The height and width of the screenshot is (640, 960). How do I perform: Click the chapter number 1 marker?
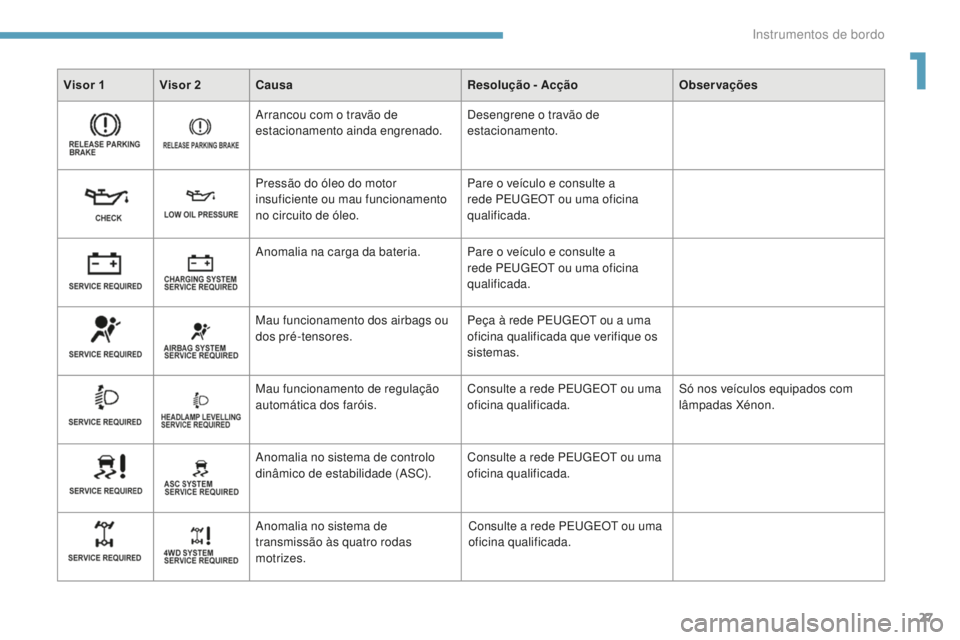tap(918, 71)
